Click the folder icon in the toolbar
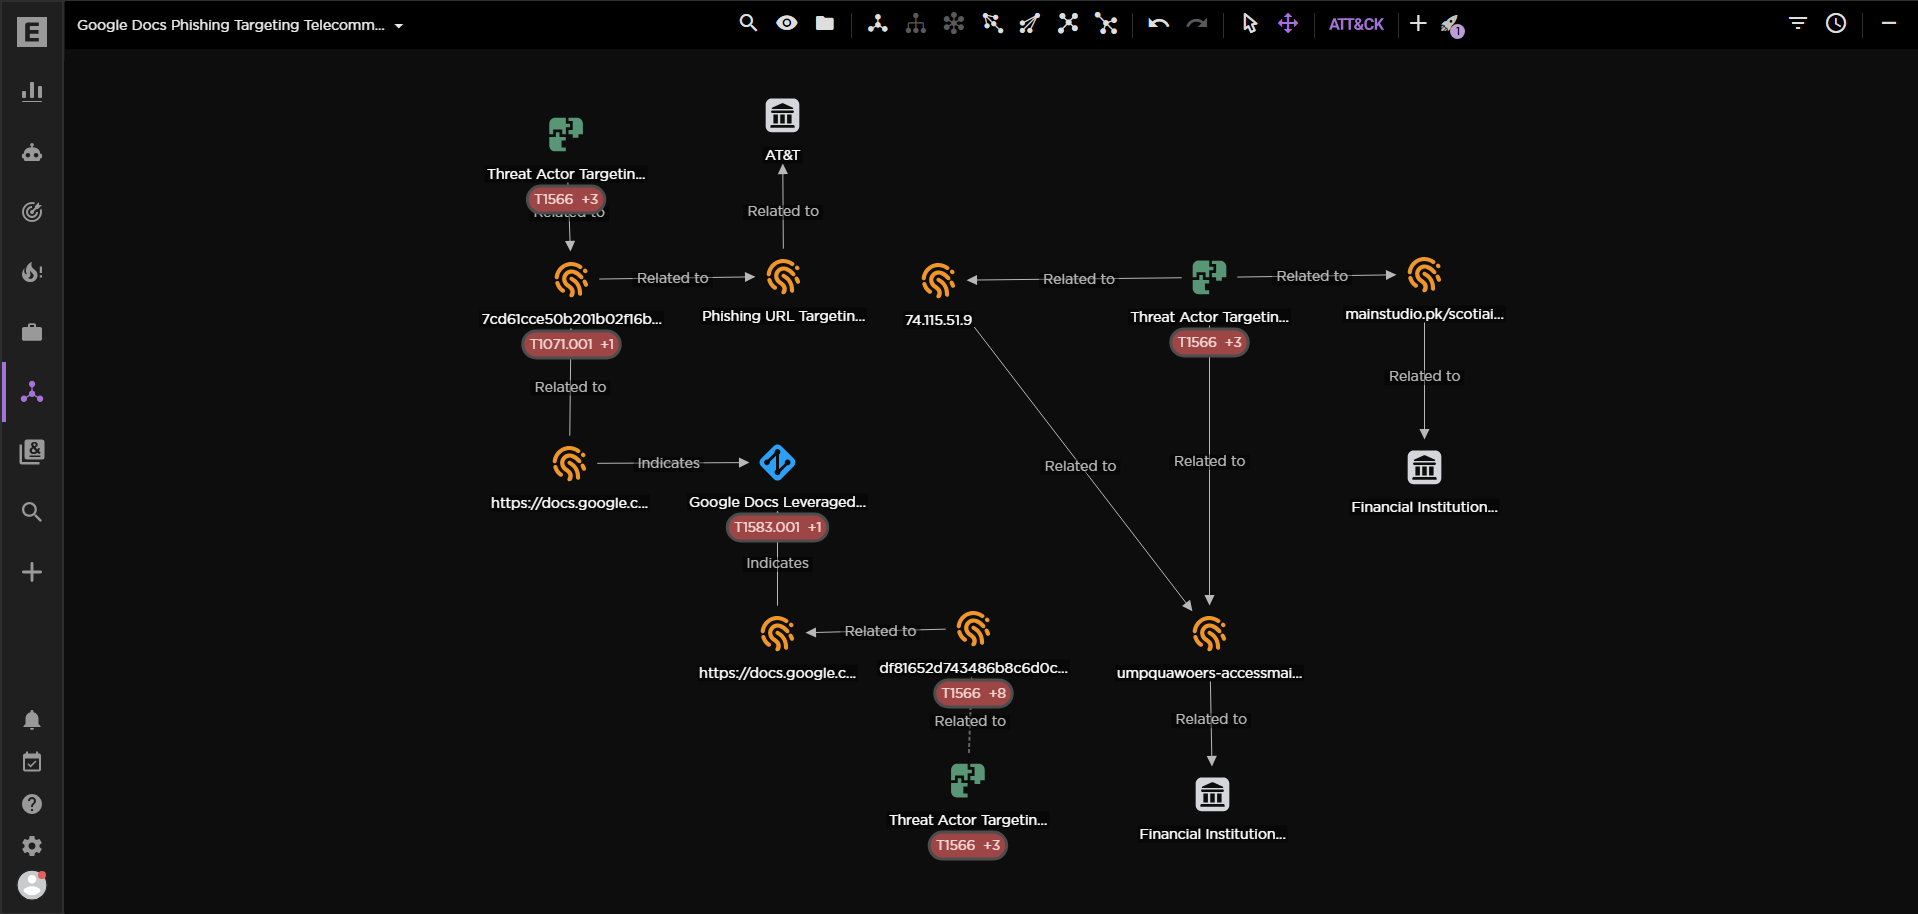Image resolution: width=1918 pixels, height=914 pixels. click(824, 23)
